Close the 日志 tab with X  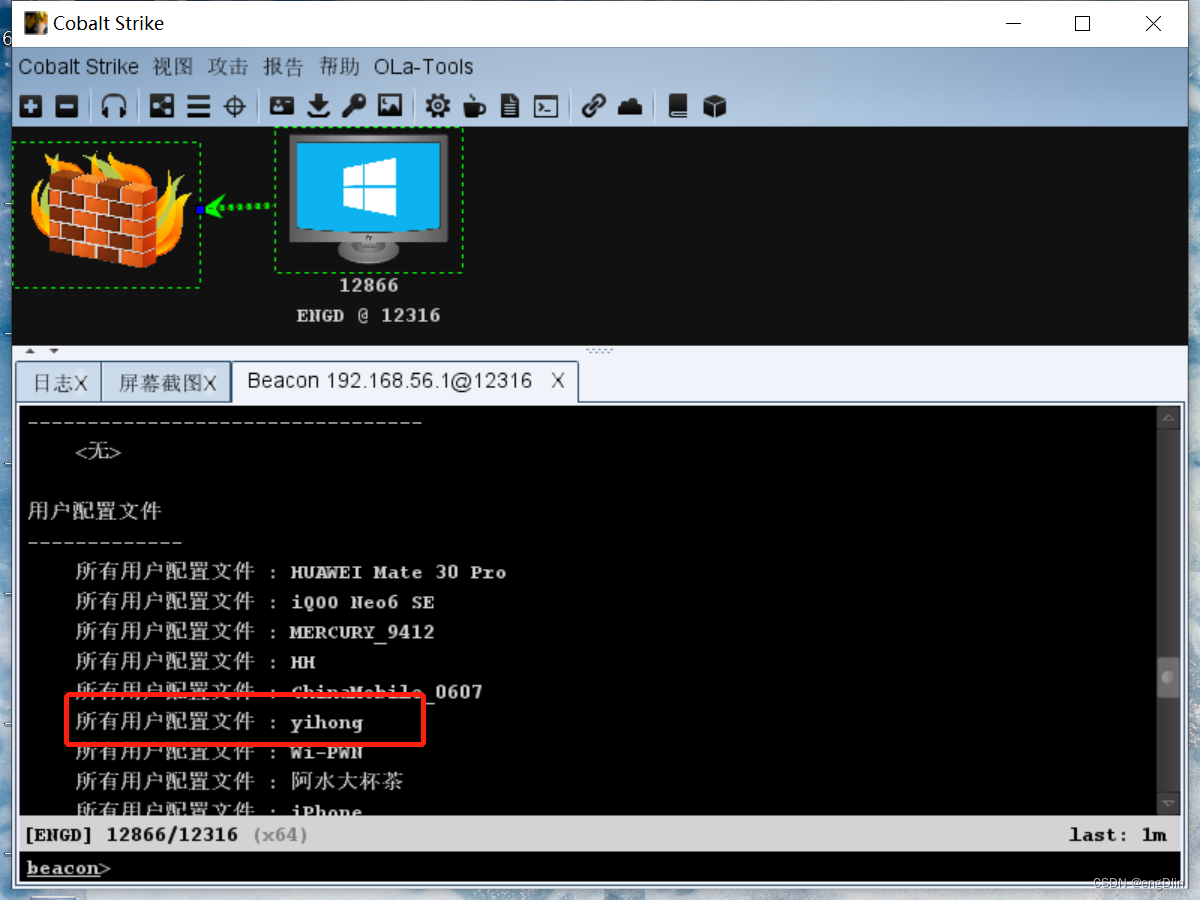point(81,383)
